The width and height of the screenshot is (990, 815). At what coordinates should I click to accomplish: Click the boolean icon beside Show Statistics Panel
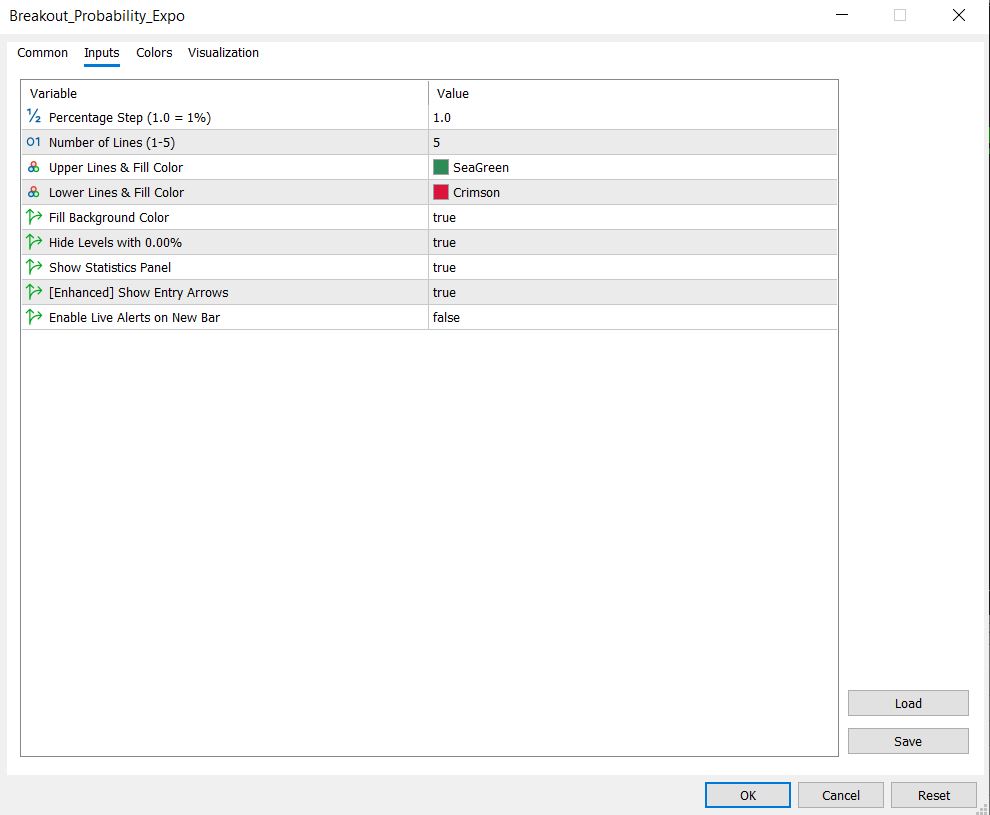click(x=33, y=267)
